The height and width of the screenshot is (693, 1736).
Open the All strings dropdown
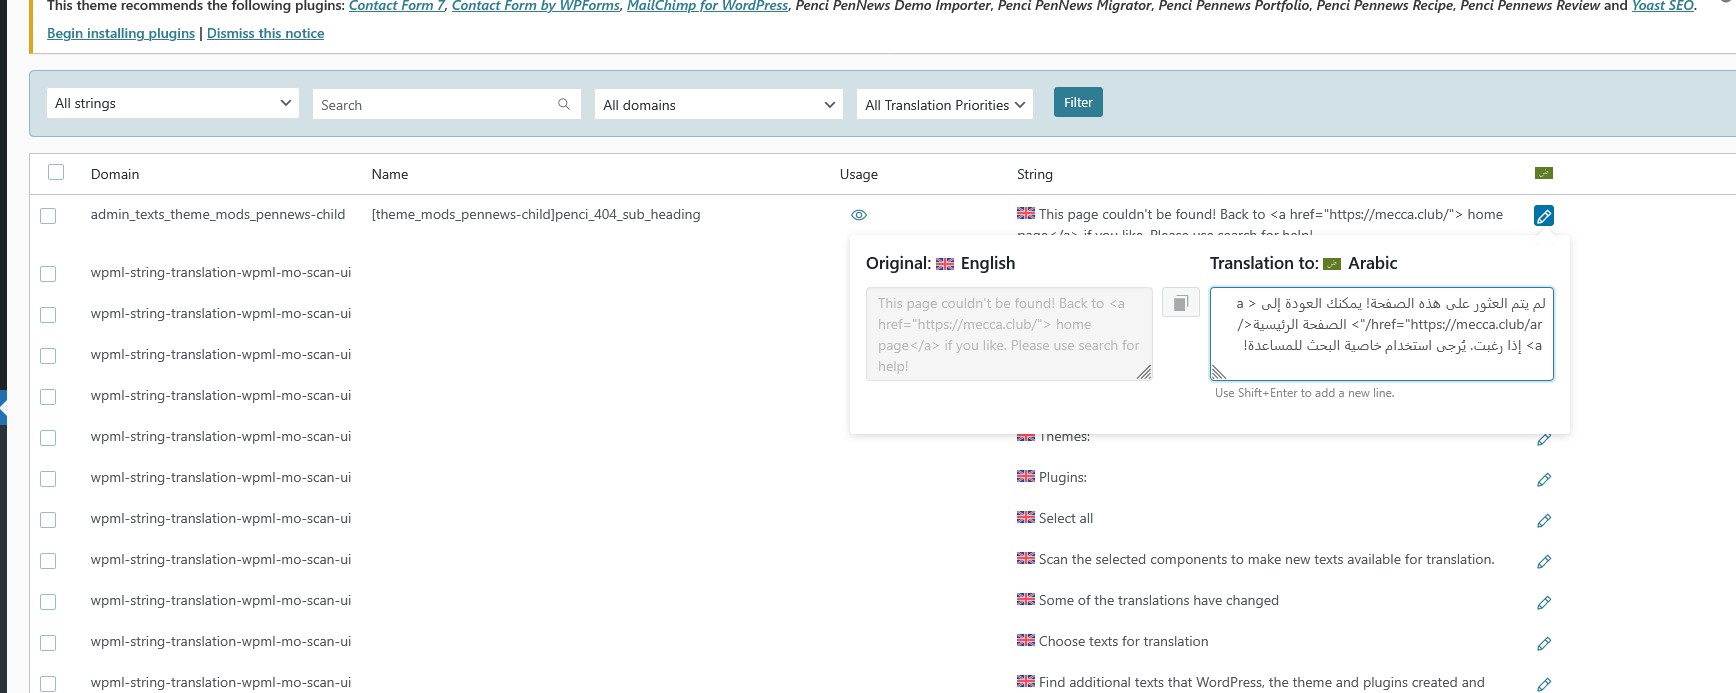pyautogui.click(x=173, y=103)
